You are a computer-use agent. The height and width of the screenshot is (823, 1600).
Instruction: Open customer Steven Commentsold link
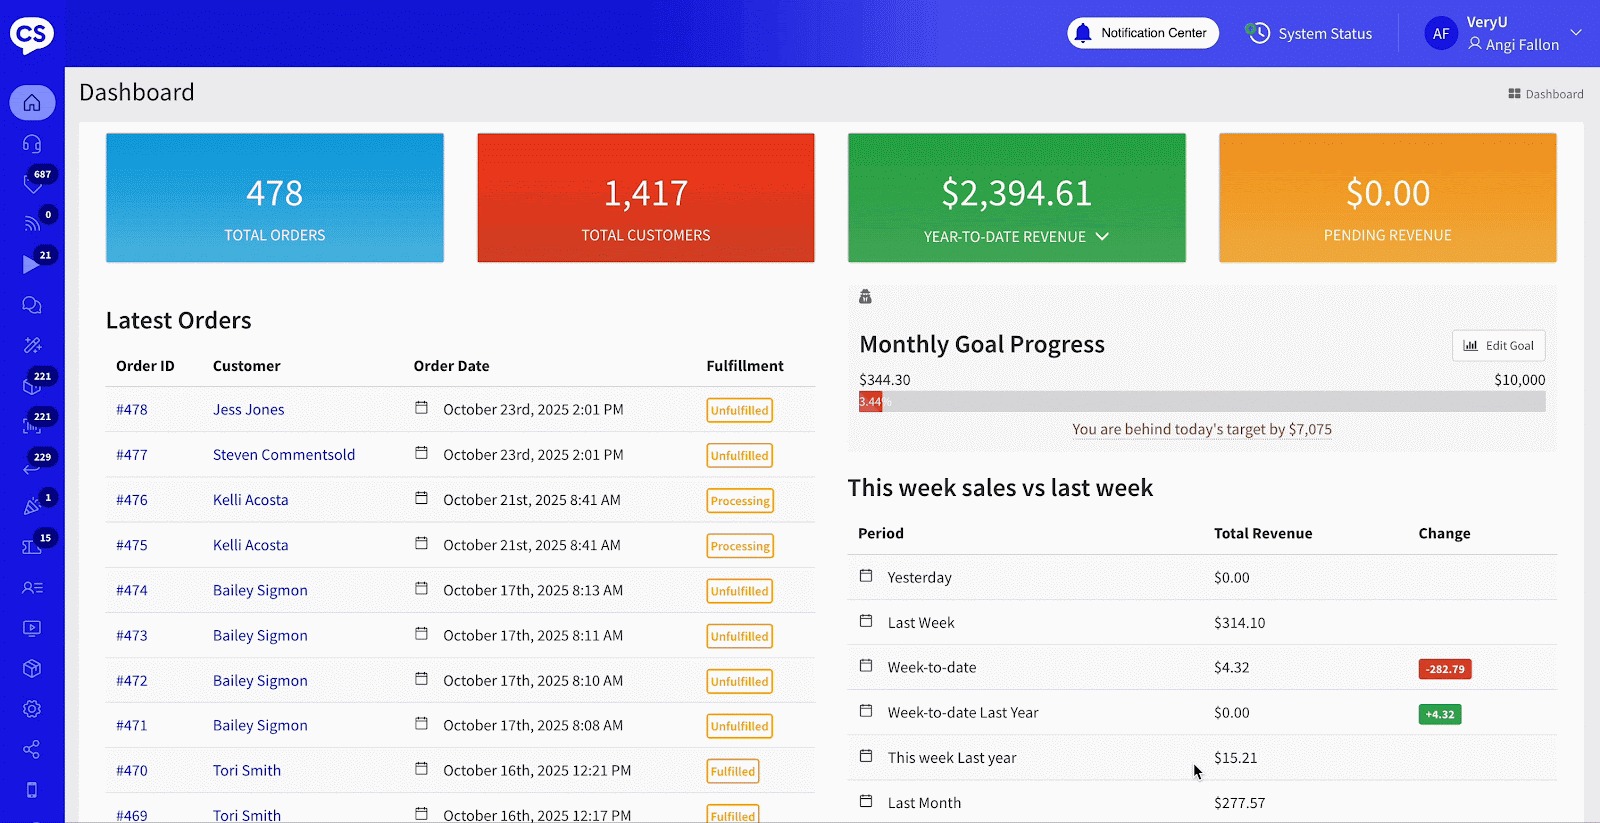point(284,455)
